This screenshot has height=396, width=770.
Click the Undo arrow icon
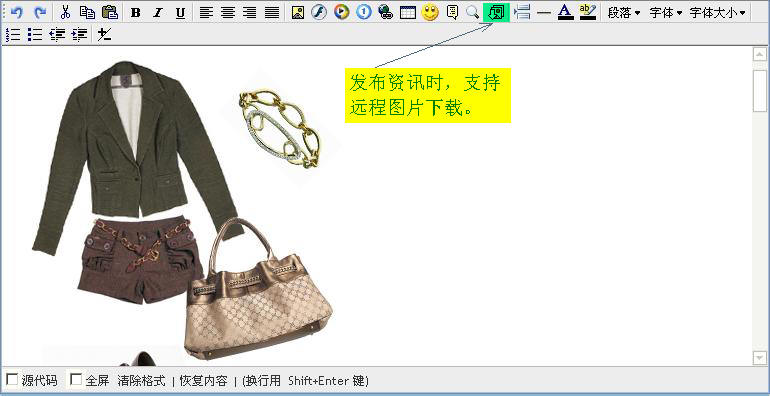click(17, 12)
